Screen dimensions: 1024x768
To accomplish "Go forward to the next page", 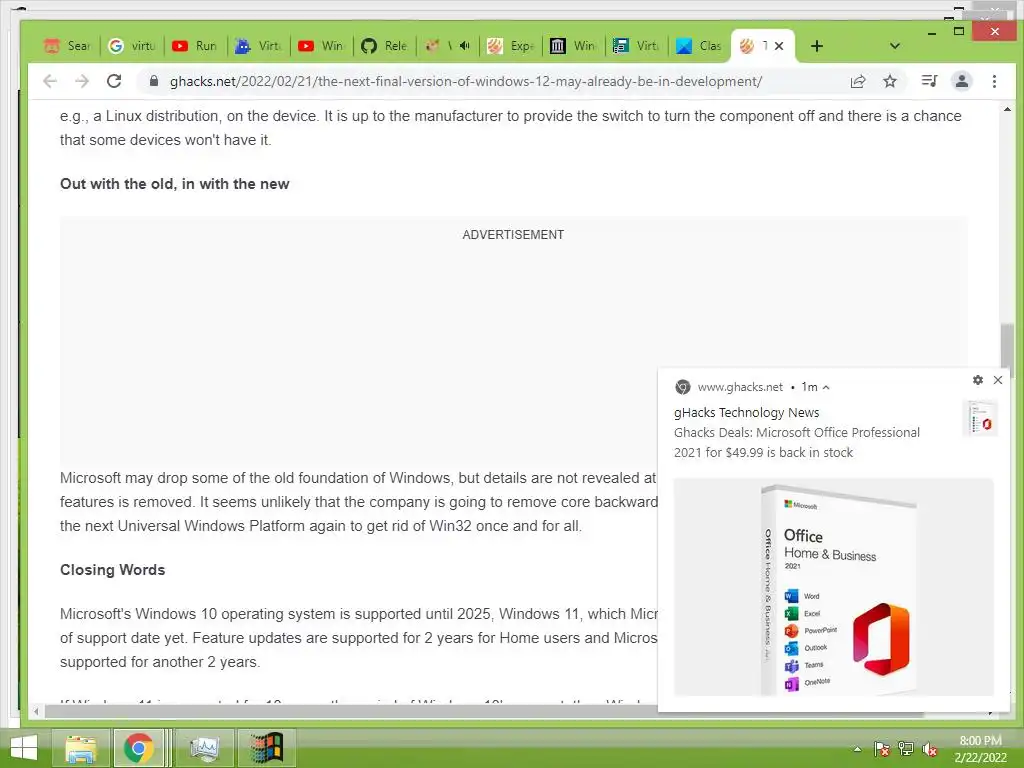I will point(82,81).
